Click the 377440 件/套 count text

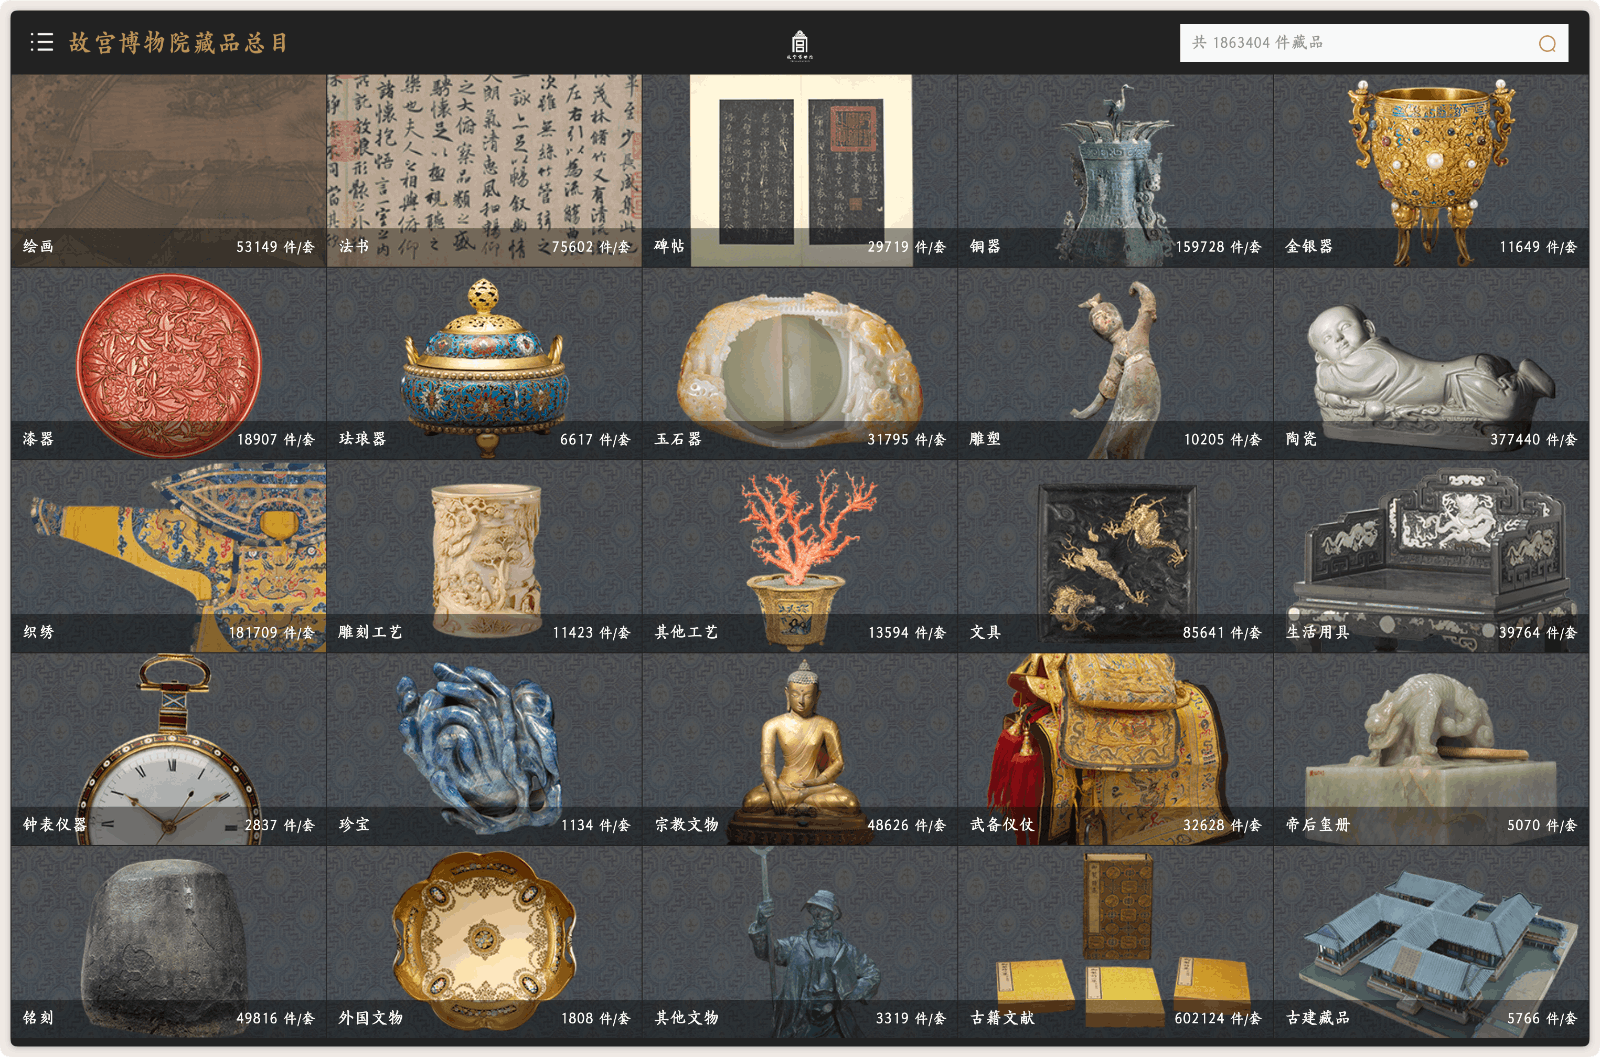[1533, 440]
